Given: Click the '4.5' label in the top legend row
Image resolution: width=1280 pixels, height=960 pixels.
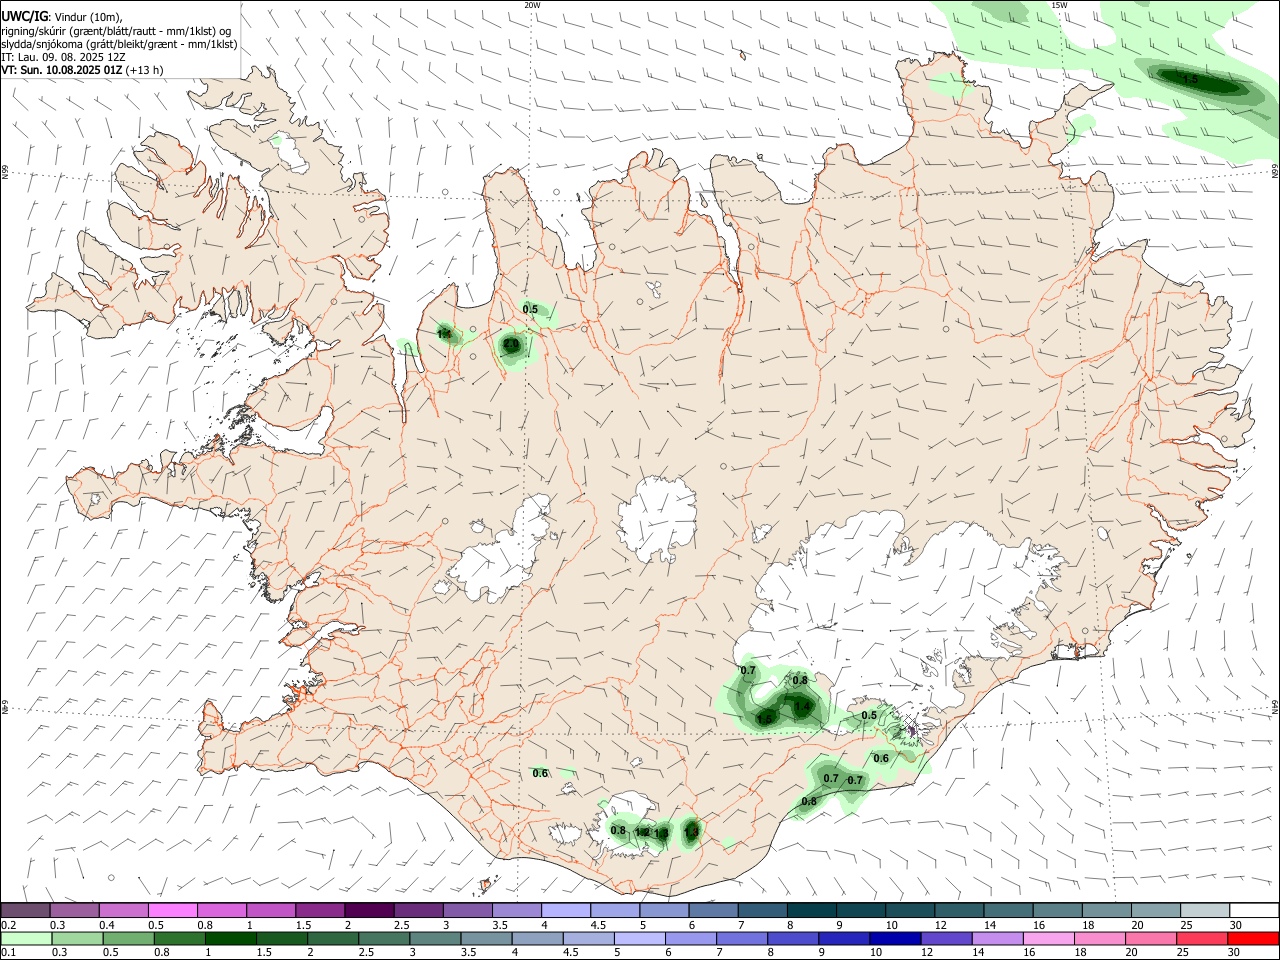Looking at the screenshot, I should pos(598,925).
